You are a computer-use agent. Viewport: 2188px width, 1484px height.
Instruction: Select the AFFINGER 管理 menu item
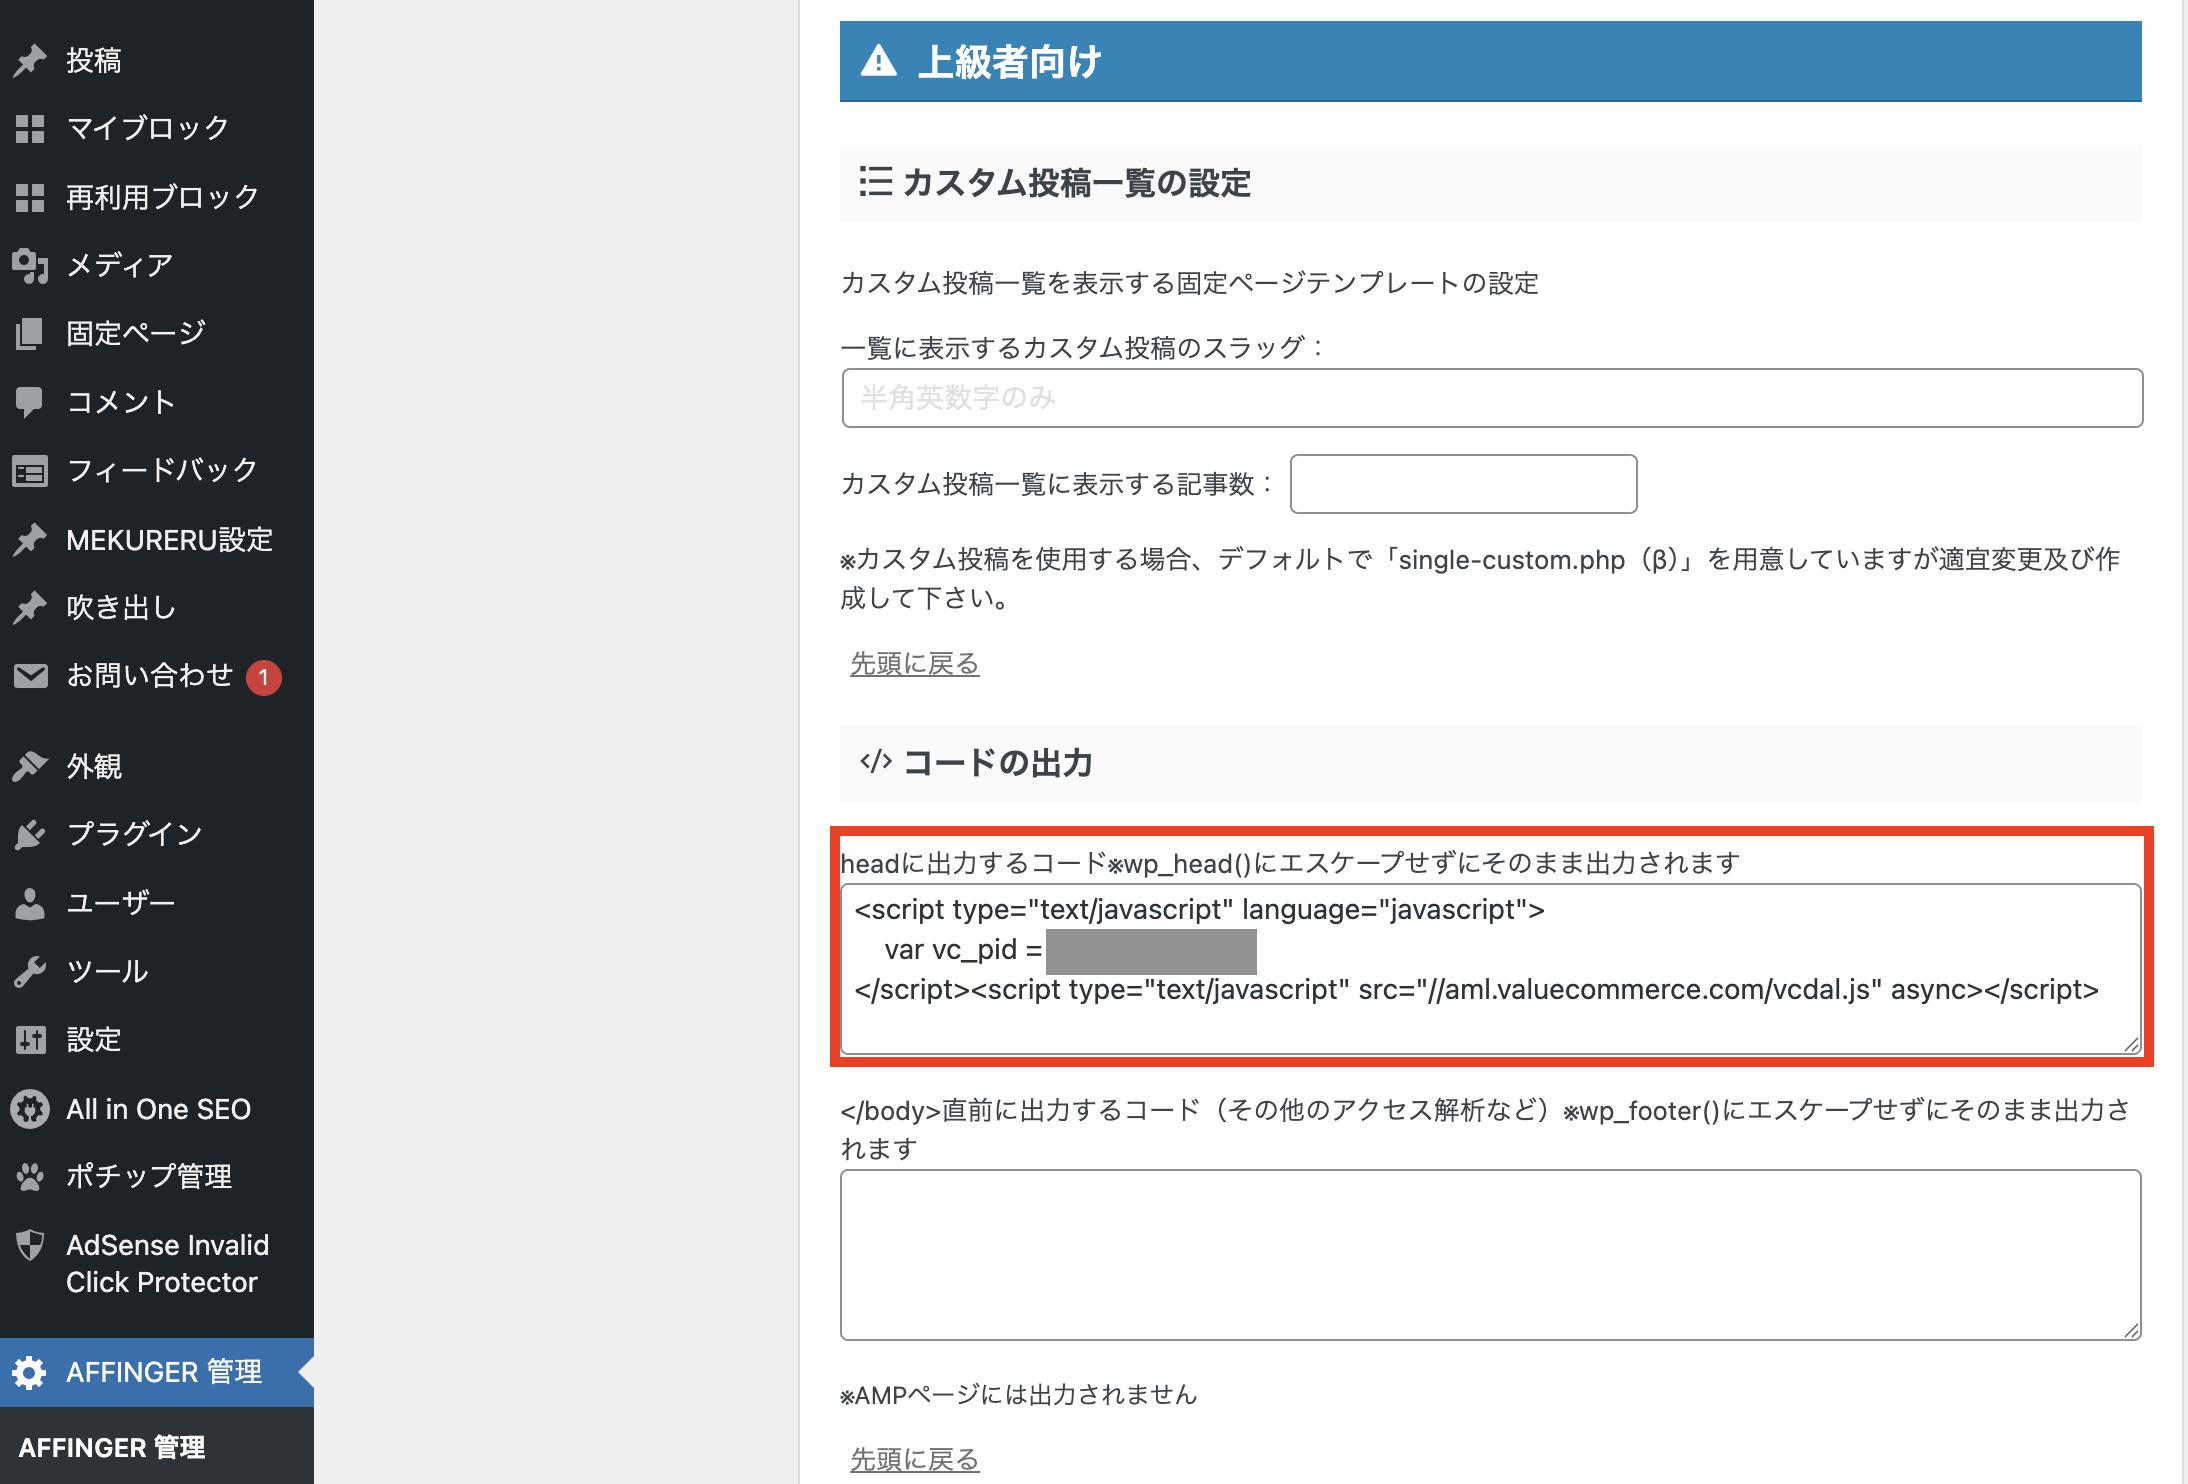pyautogui.click(x=163, y=1372)
